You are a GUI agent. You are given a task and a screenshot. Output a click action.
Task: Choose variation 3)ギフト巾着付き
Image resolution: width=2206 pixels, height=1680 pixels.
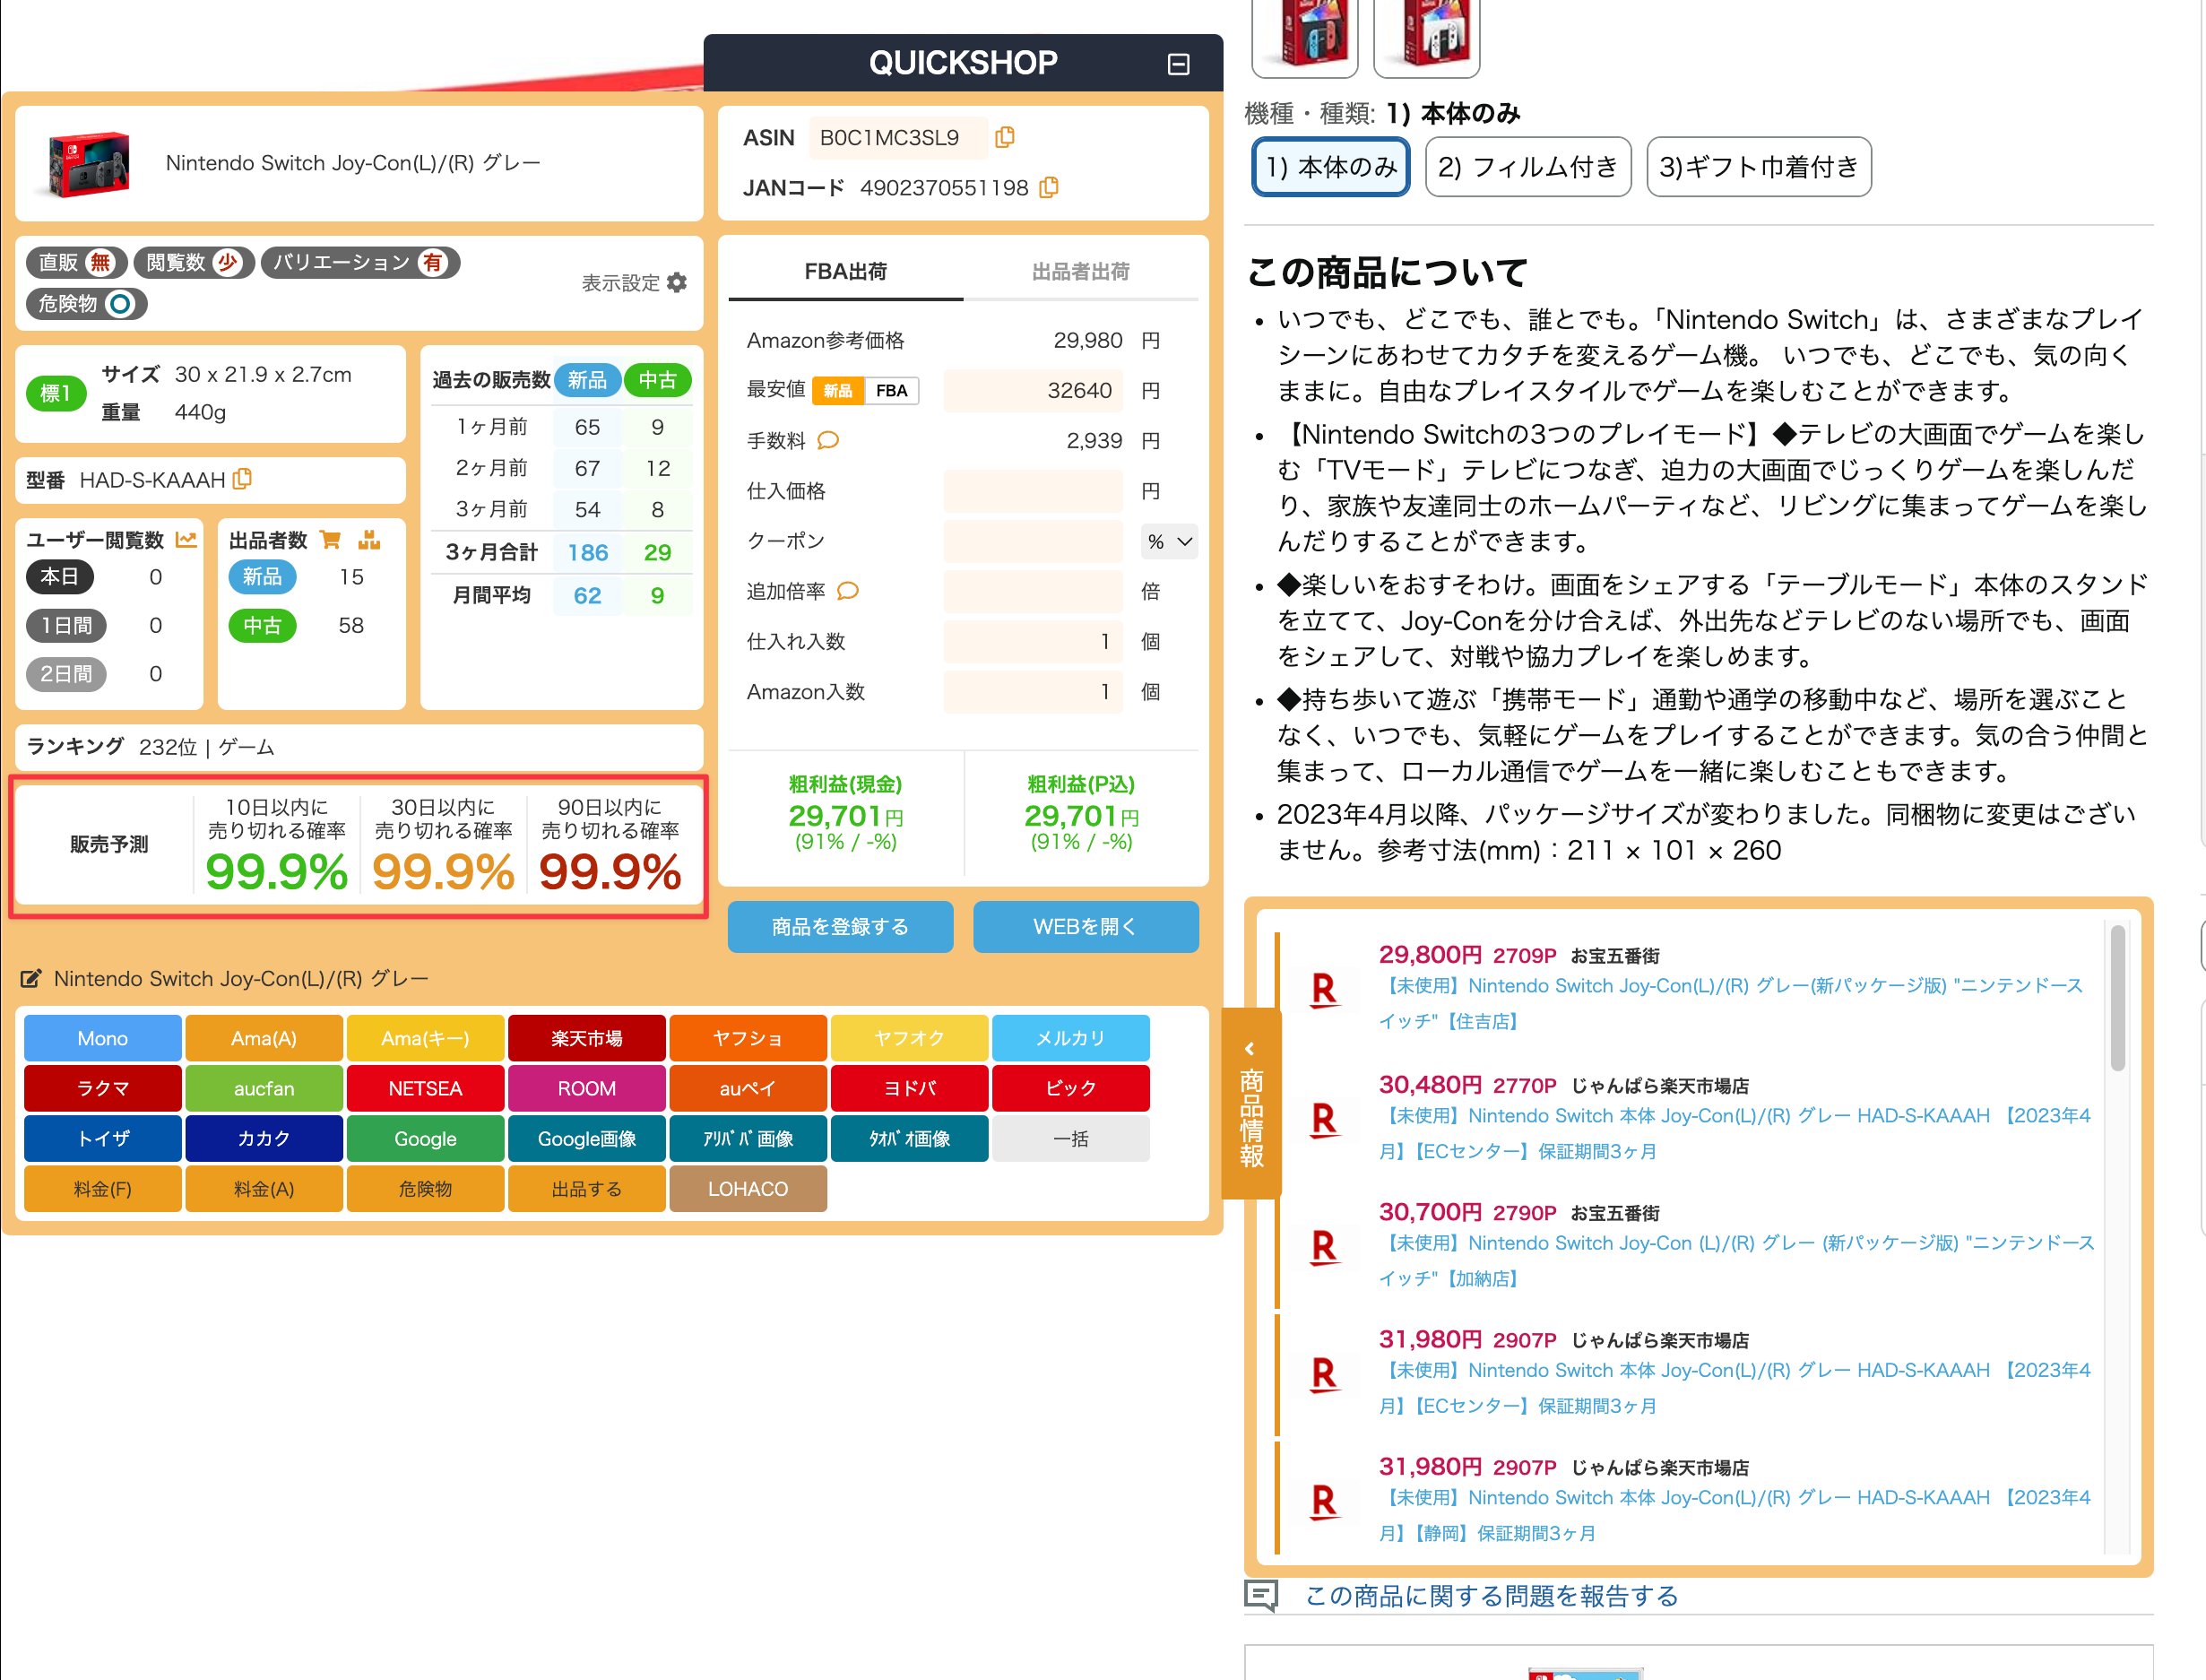coord(1759,167)
